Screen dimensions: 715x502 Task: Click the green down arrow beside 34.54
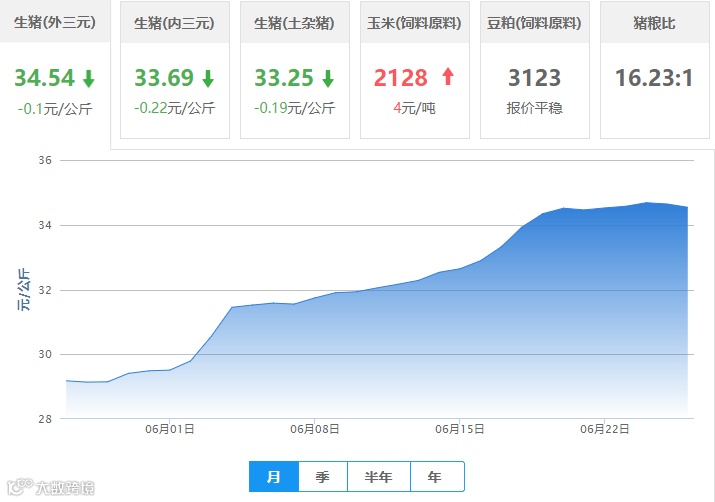point(89,78)
